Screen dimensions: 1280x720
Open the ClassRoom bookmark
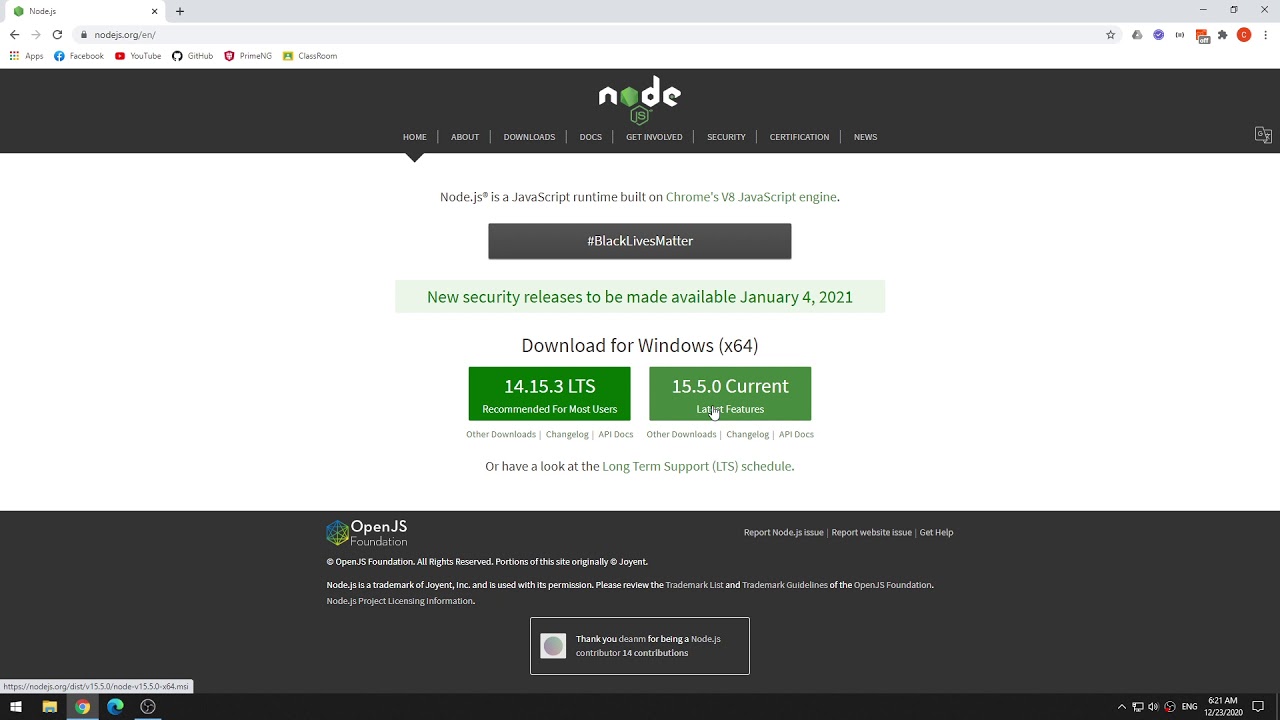point(310,56)
